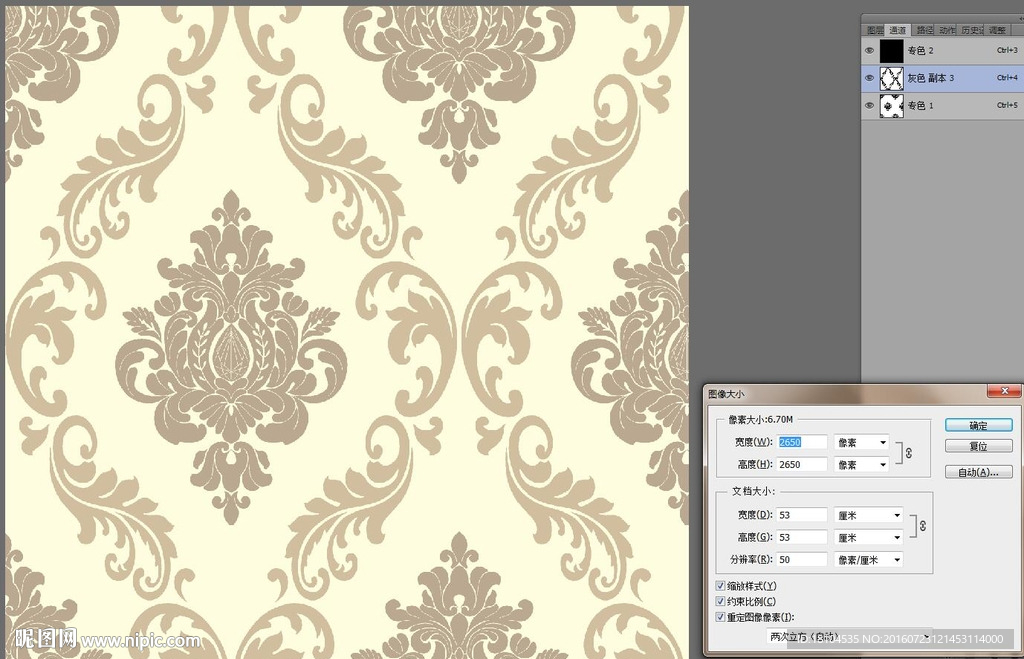This screenshot has height=659, width=1024.
Task: Open the document width 厘米 unit dropdown
Action: click(x=869, y=515)
